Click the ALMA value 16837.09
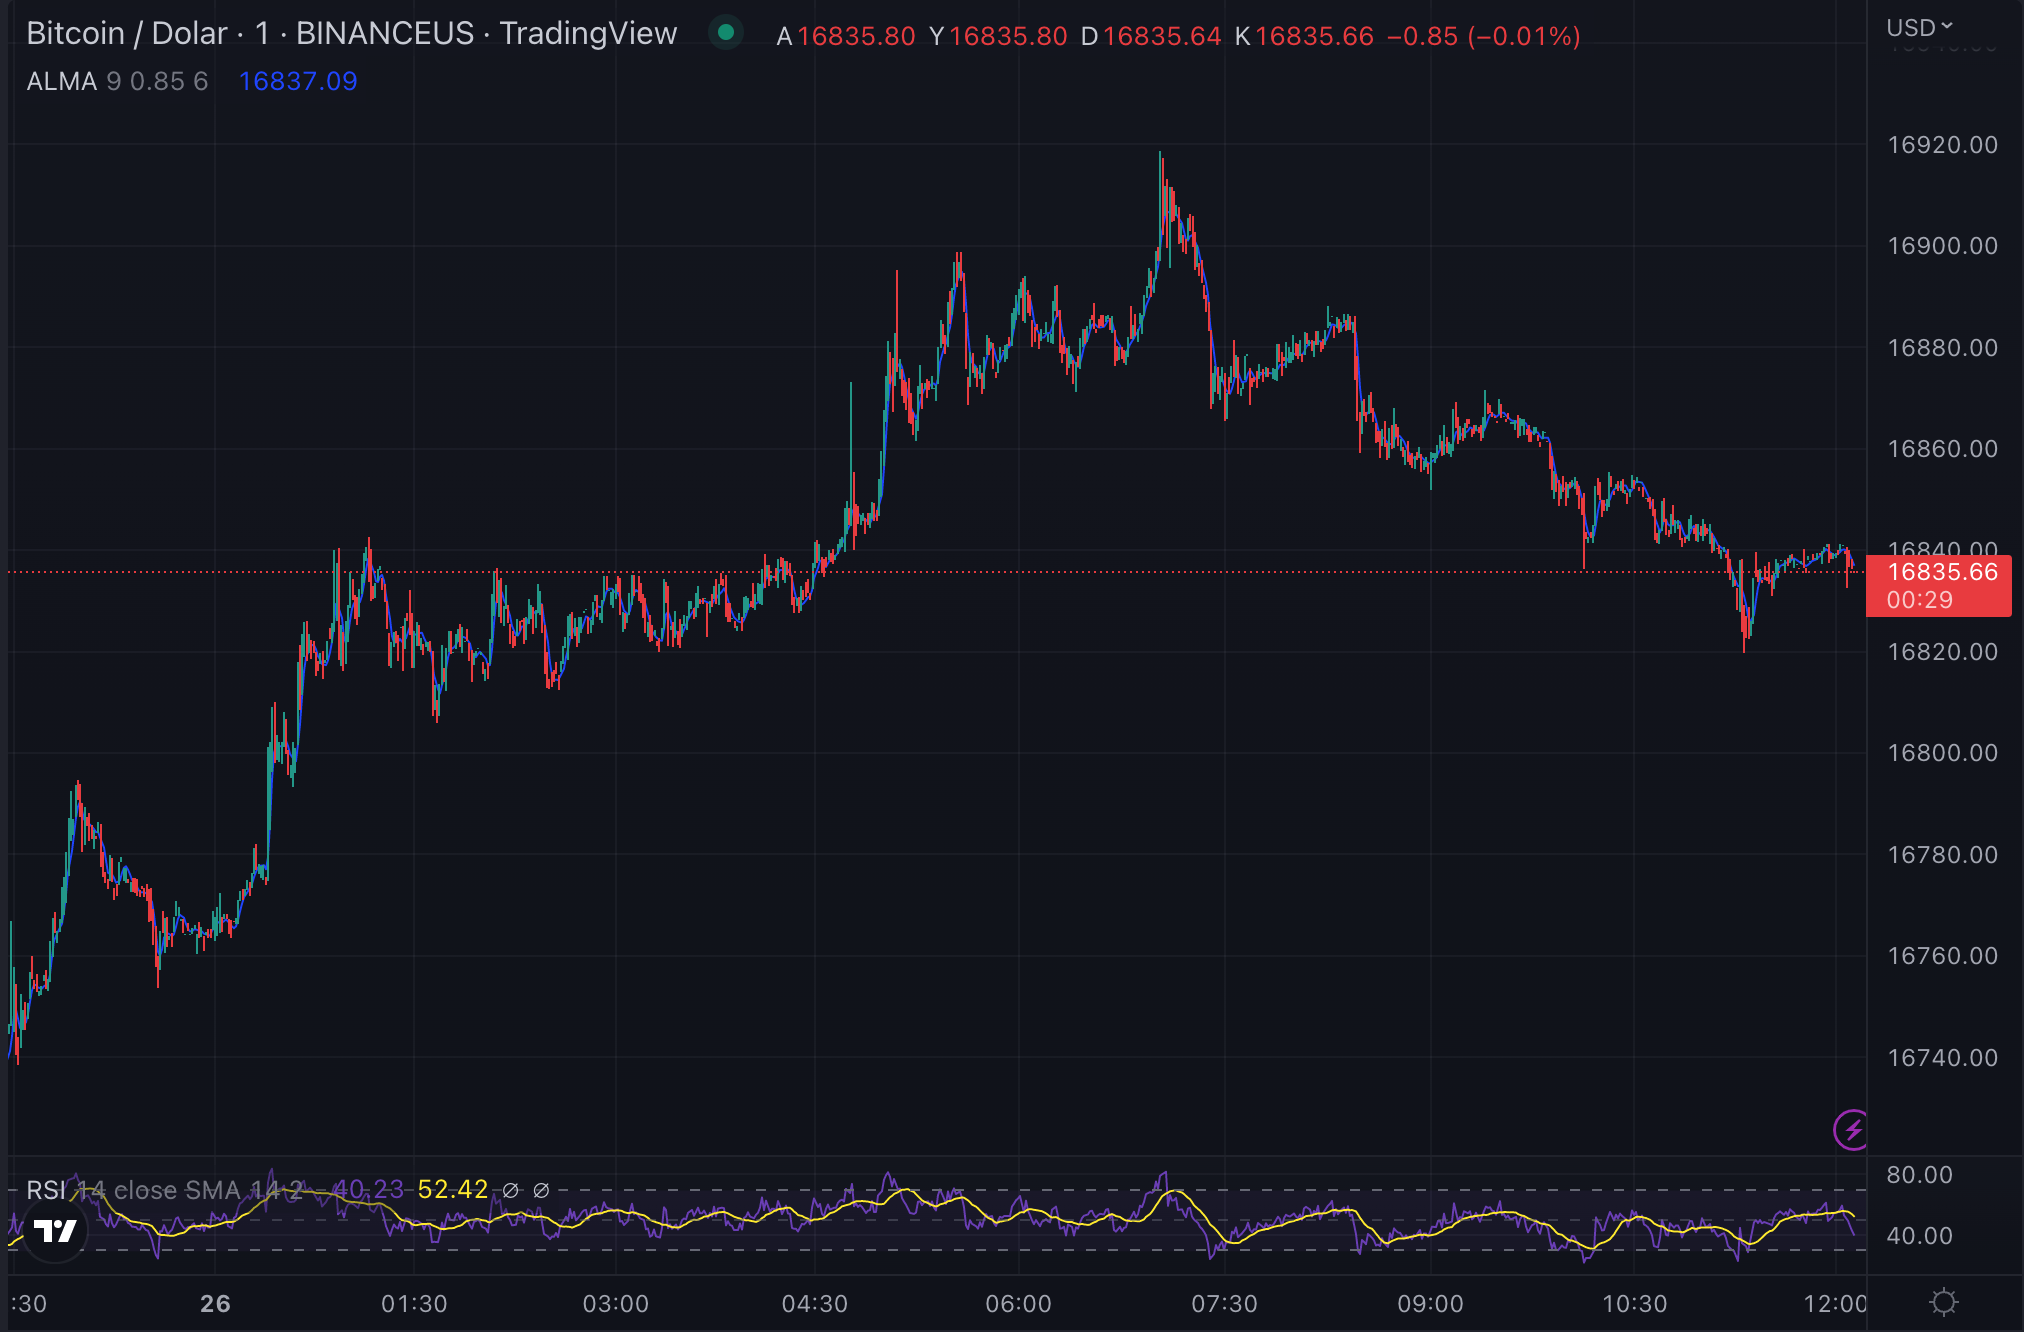Viewport: 2024px width, 1332px height. point(298,81)
